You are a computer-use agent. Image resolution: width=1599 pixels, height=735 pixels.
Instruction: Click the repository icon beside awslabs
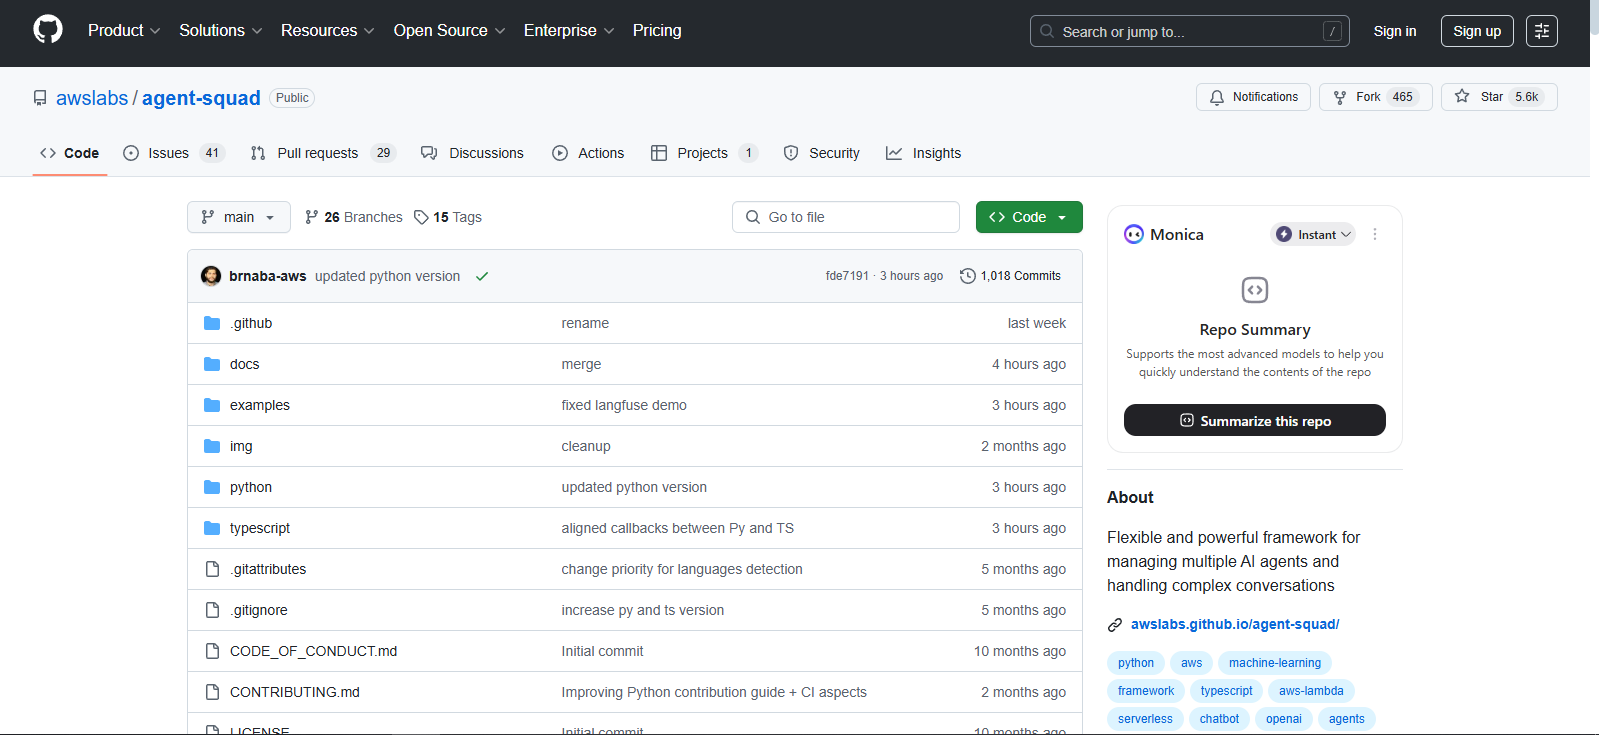tap(40, 98)
